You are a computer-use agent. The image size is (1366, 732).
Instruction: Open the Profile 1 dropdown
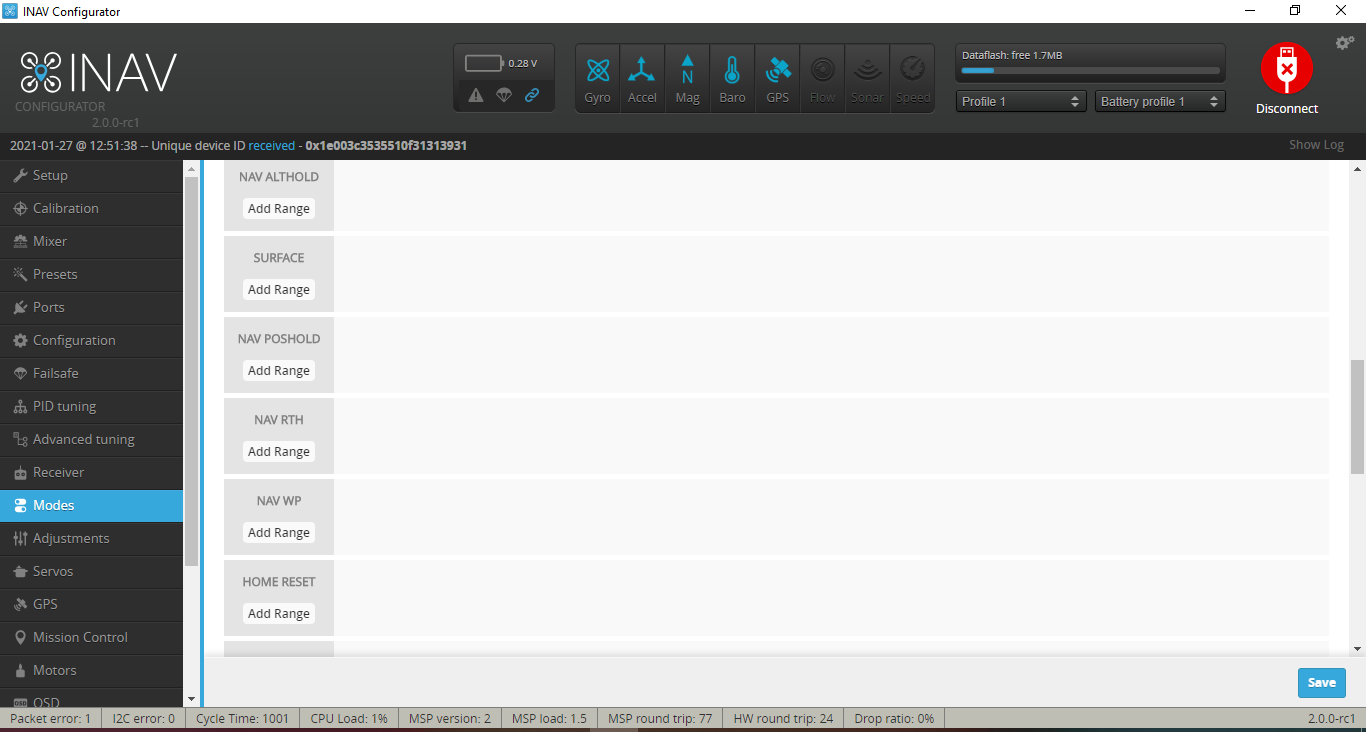1020,101
